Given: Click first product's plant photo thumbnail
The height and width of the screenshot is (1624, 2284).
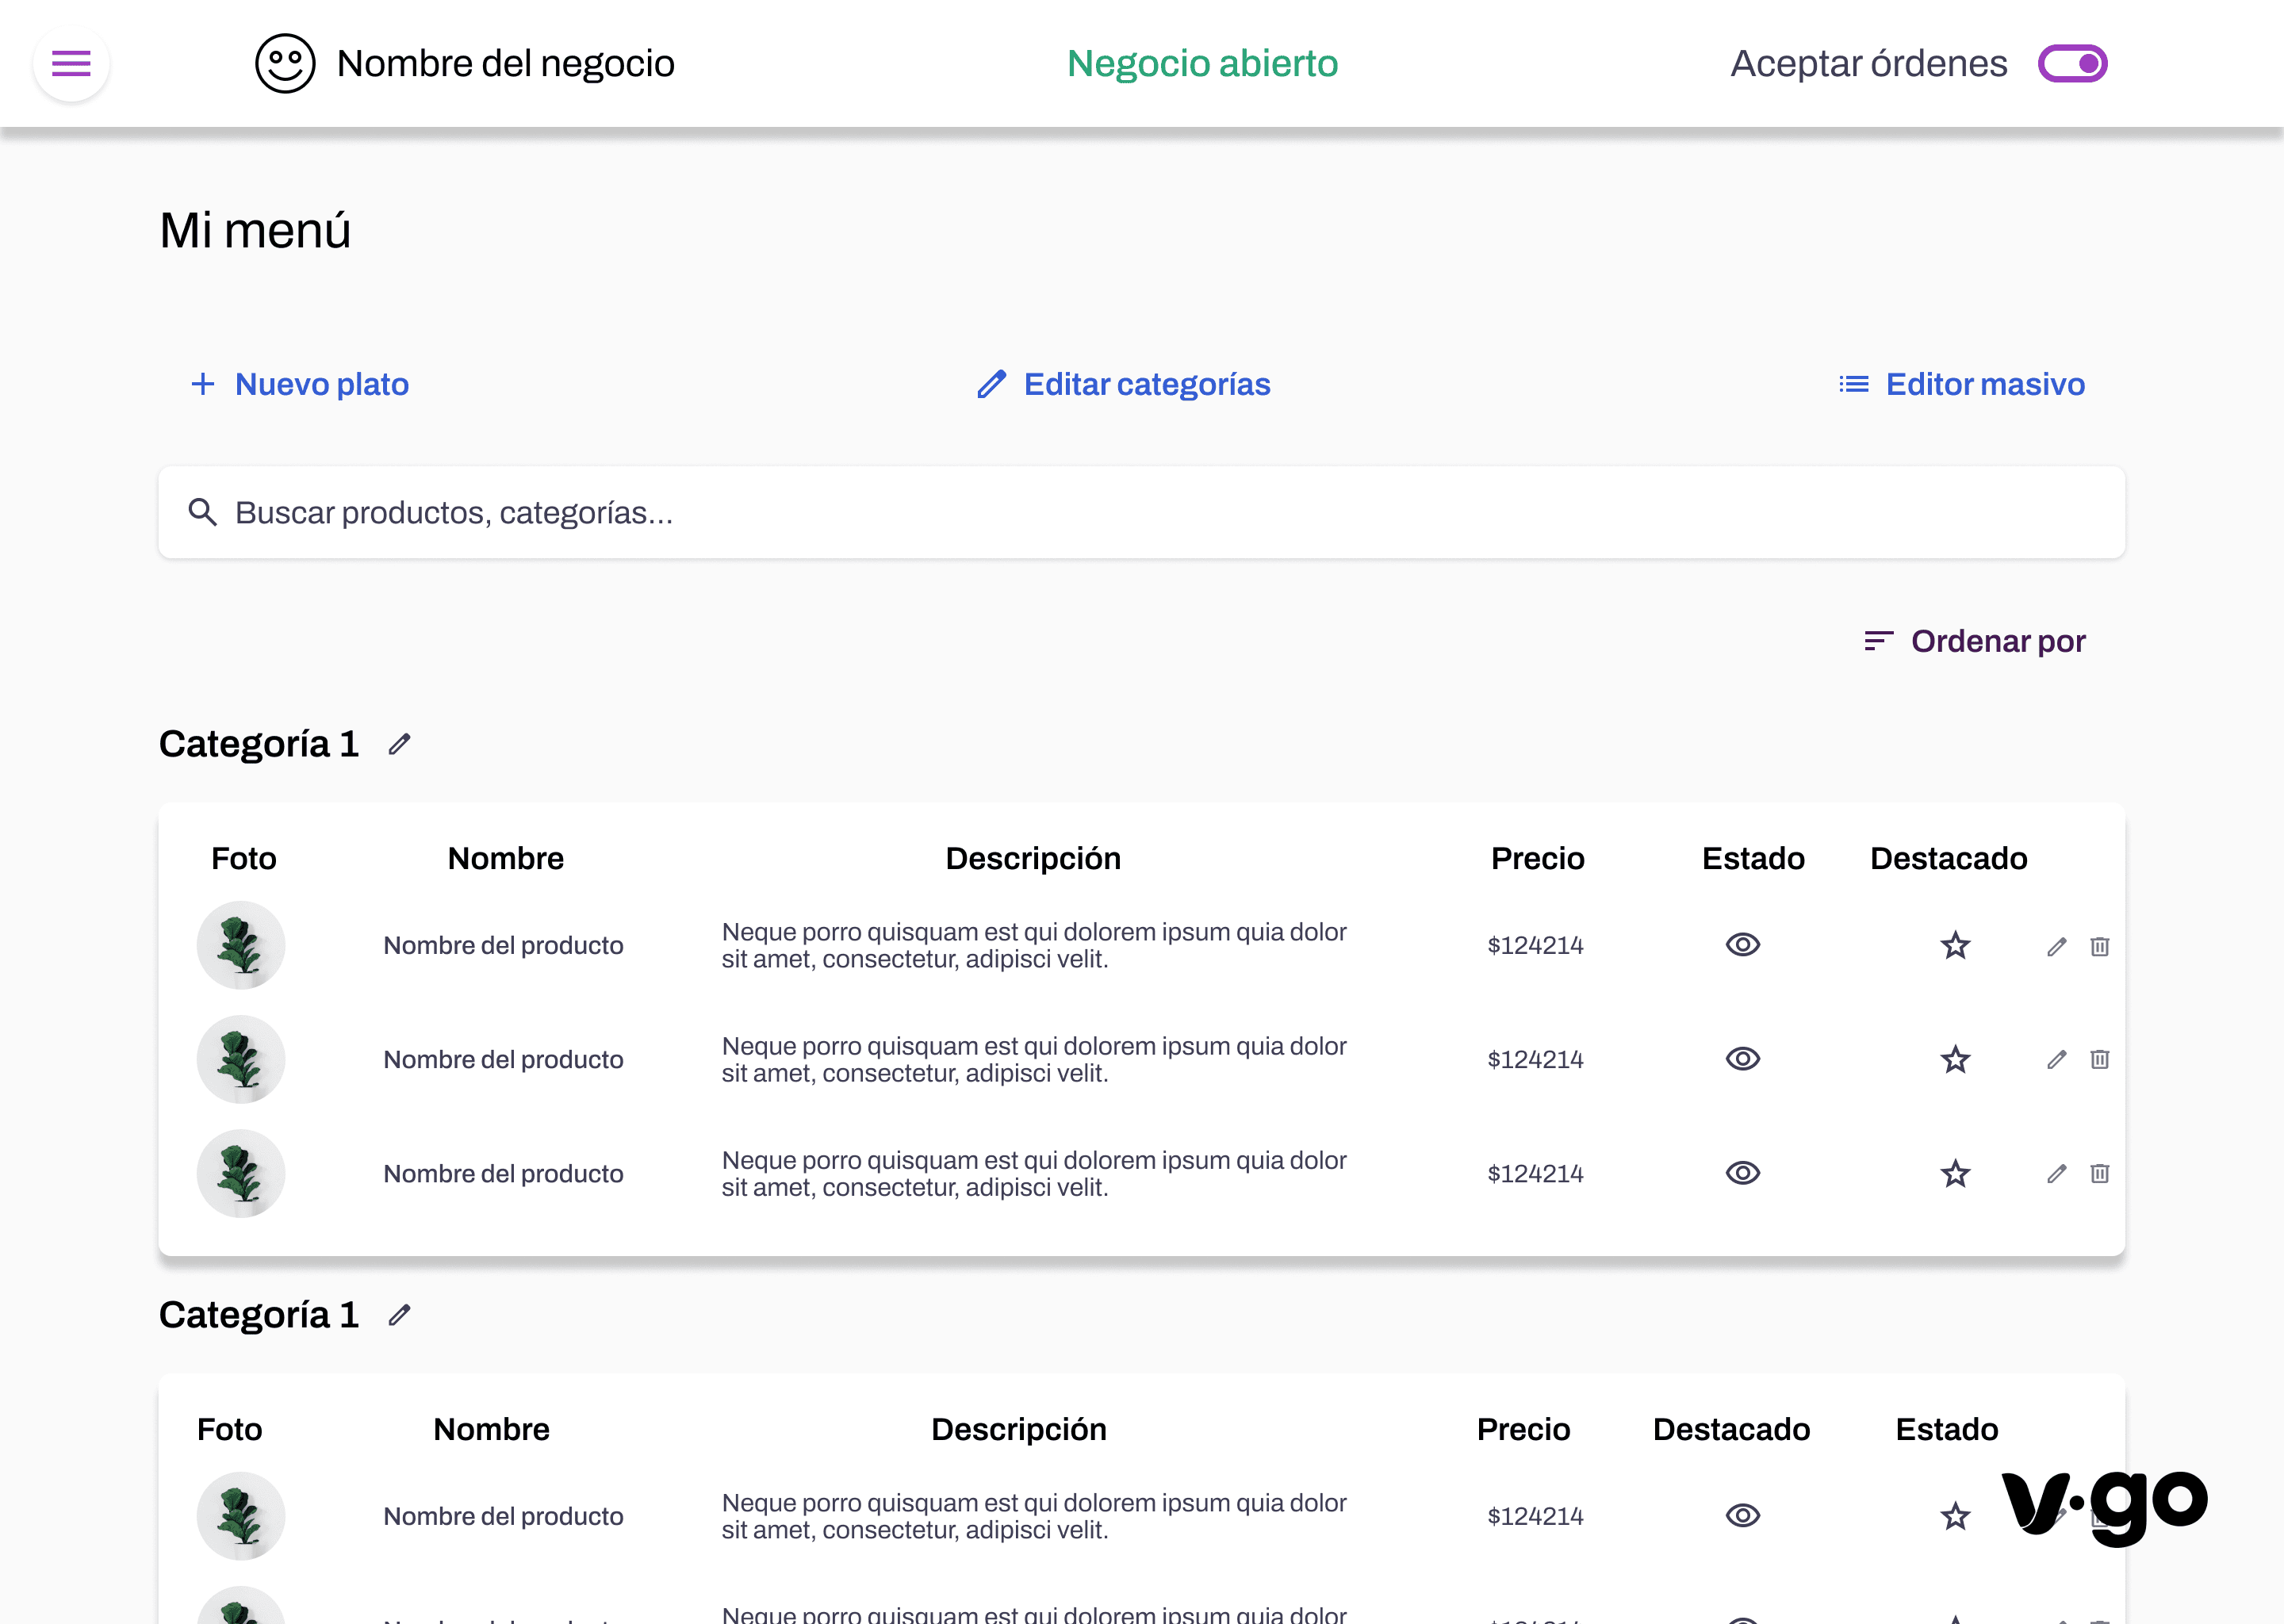Looking at the screenshot, I should [x=241, y=945].
